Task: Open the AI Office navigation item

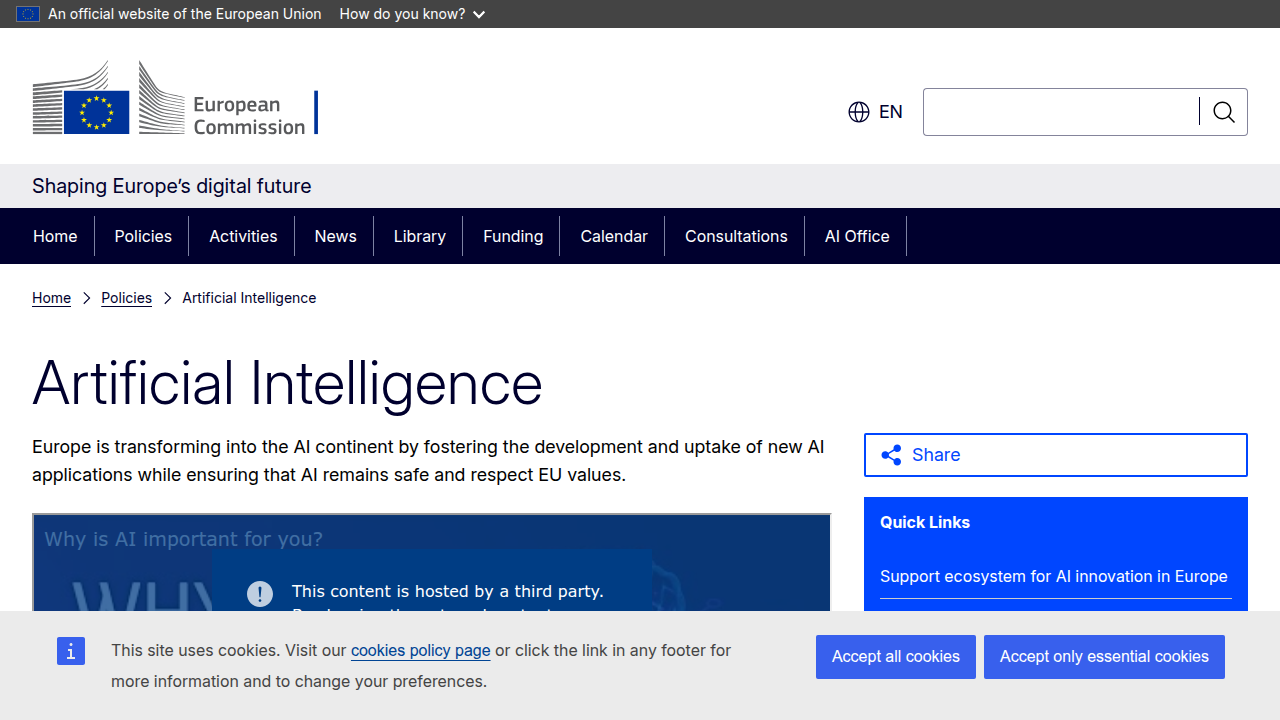Action: point(857,236)
